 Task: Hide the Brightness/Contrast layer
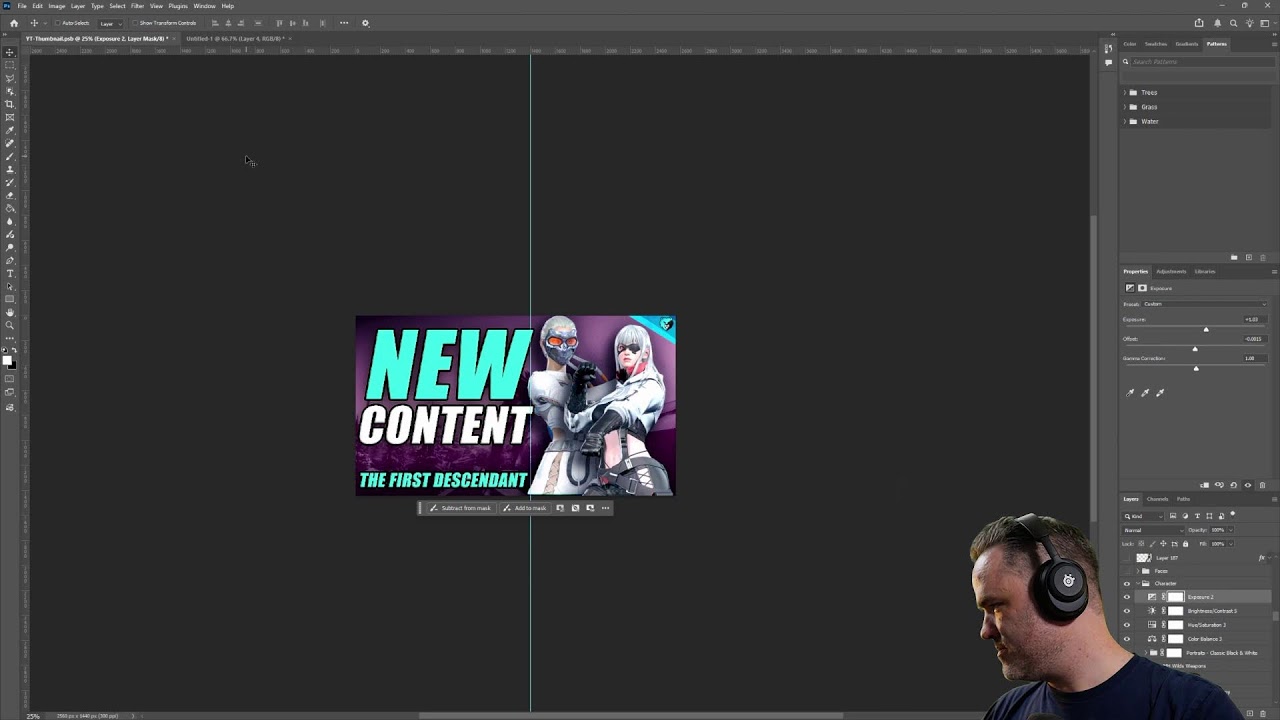coord(1127,611)
